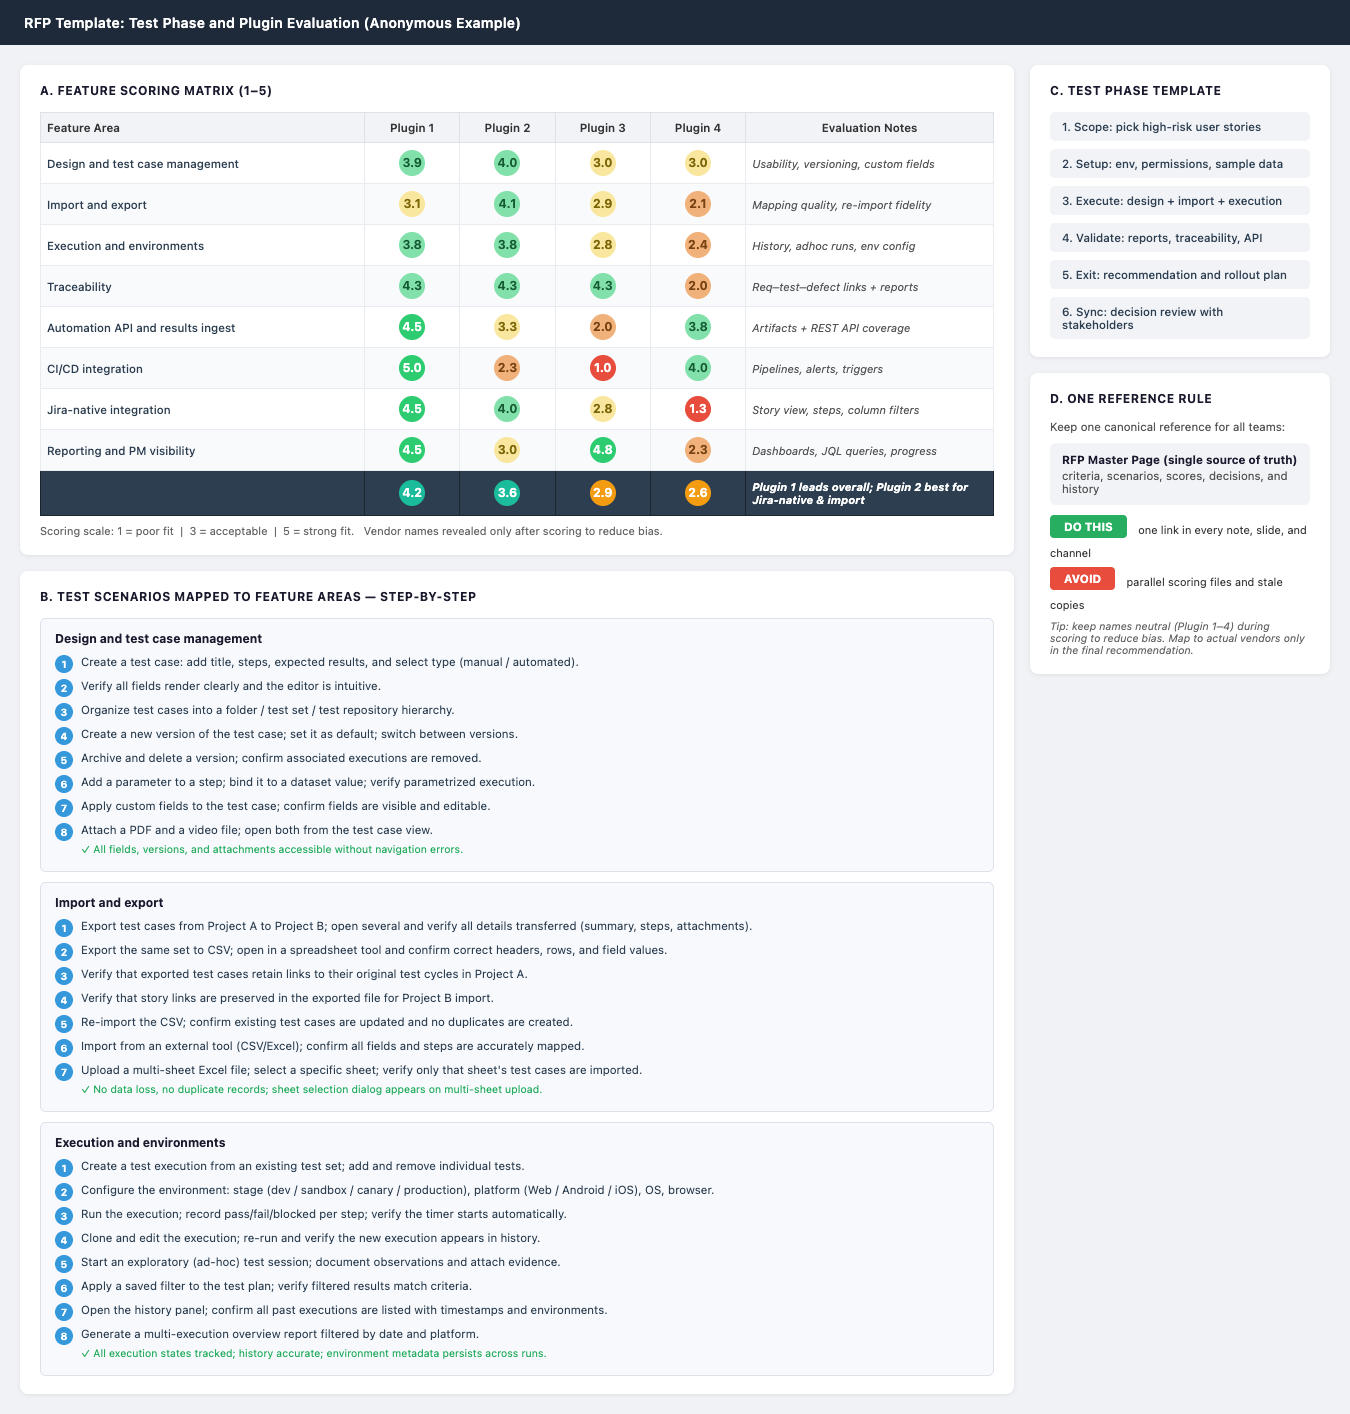Click Plugin 4 score 2.0 for Traceability

point(698,286)
